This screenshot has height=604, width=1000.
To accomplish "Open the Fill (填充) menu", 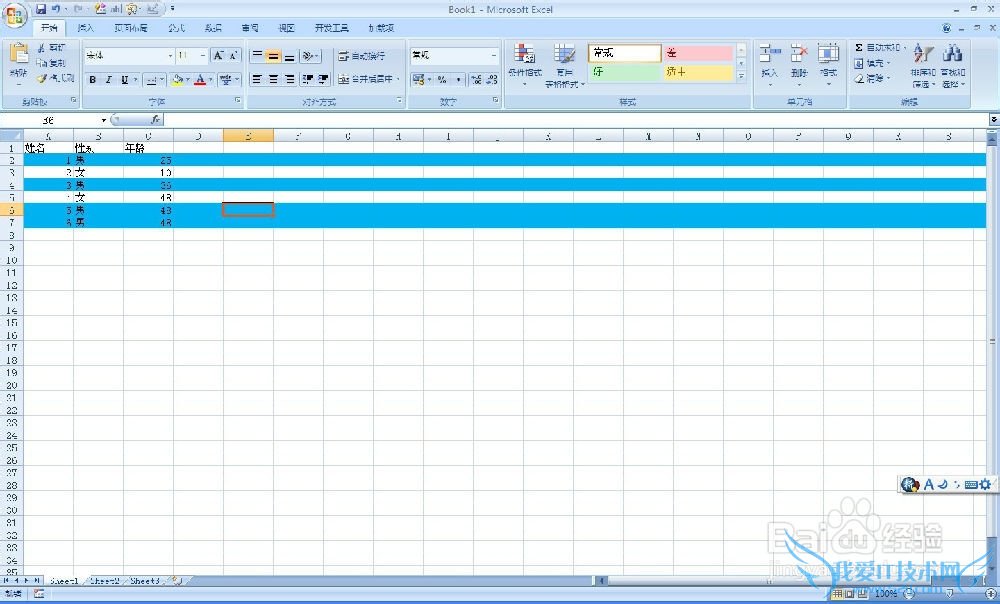I will 872,63.
